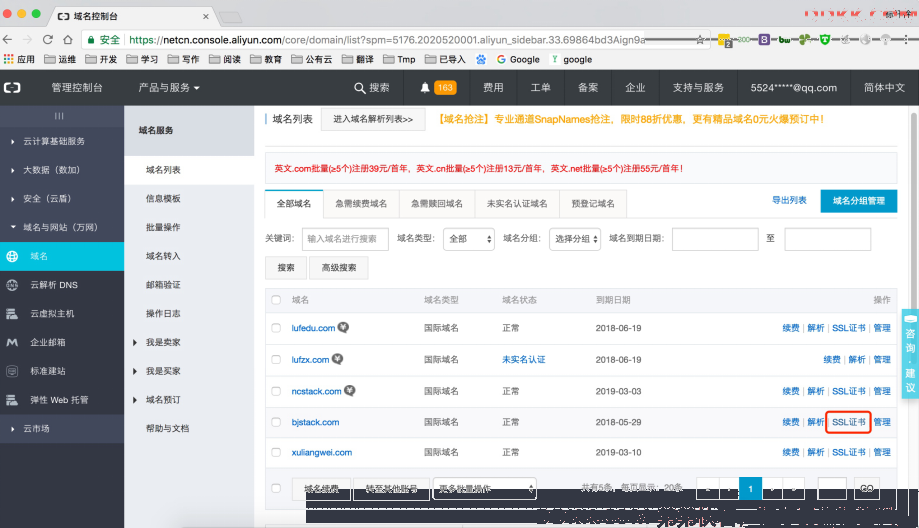Click the 域名 globe icon in sidebar
The width and height of the screenshot is (919, 528).
[12, 256]
